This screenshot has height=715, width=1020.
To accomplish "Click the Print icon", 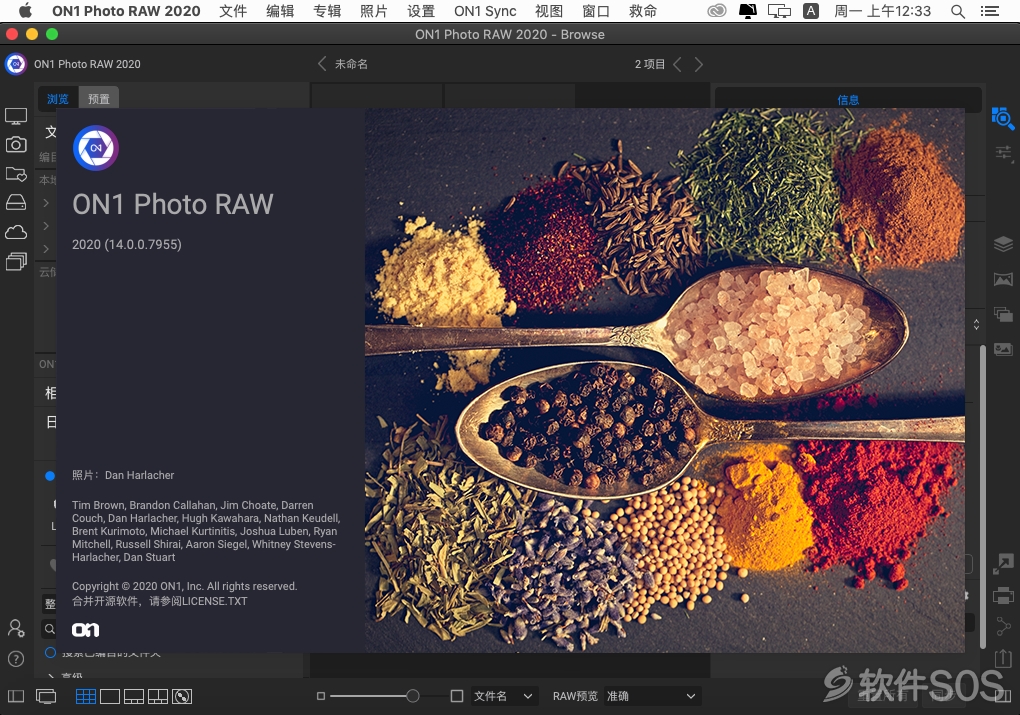I will 1003,595.
